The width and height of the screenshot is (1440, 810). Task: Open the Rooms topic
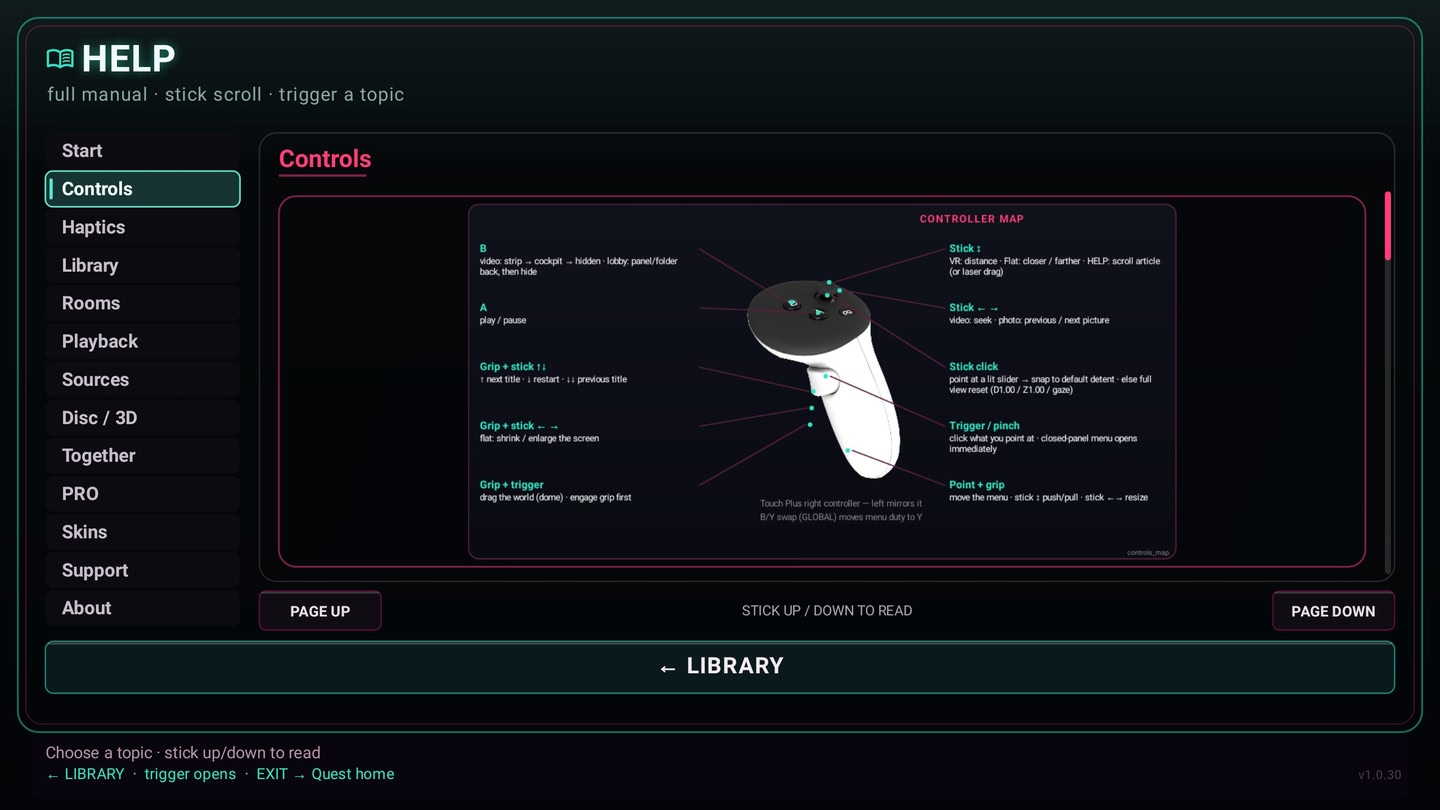point(142,303)
